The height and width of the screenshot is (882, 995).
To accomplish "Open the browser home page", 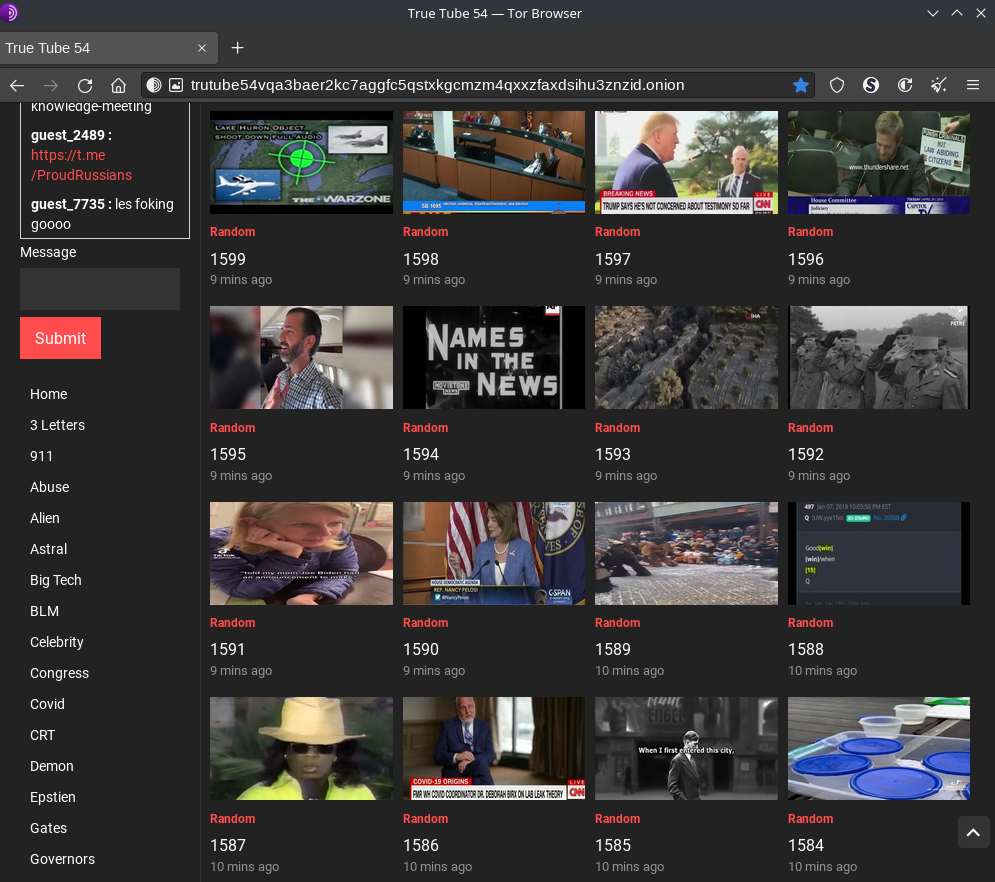I will [x=119, y=85].
